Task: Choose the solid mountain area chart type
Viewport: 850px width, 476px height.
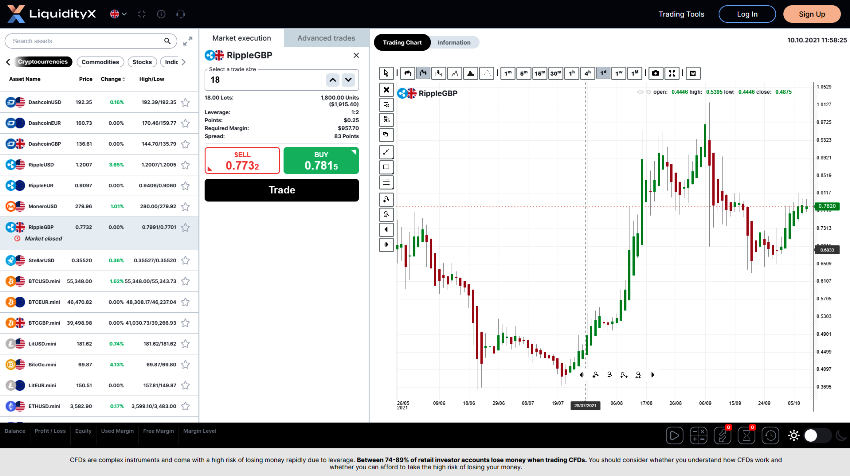Action: coord(471,73)
